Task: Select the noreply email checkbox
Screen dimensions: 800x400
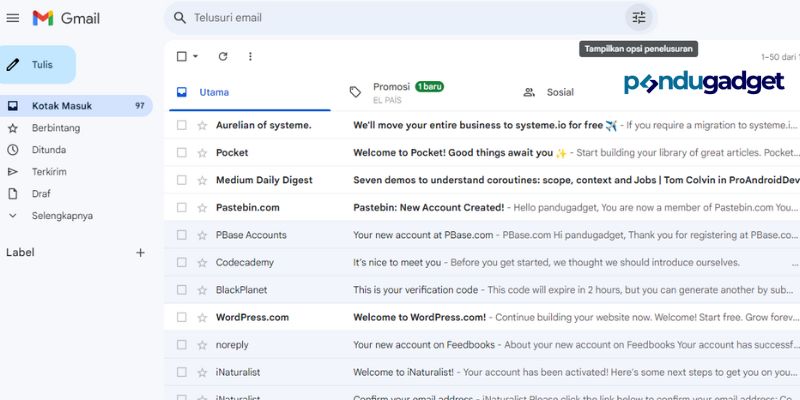Action: click(182, 345)
